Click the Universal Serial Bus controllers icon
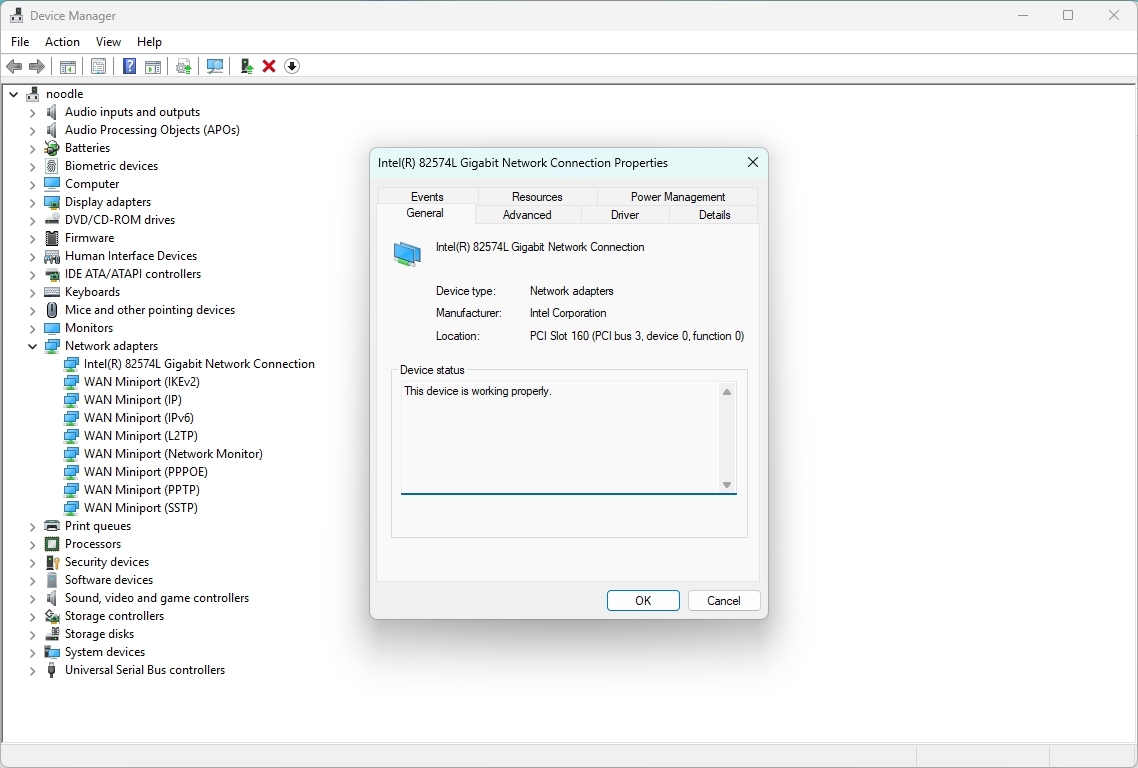The image size is (1138, 768). click(52, 670)
